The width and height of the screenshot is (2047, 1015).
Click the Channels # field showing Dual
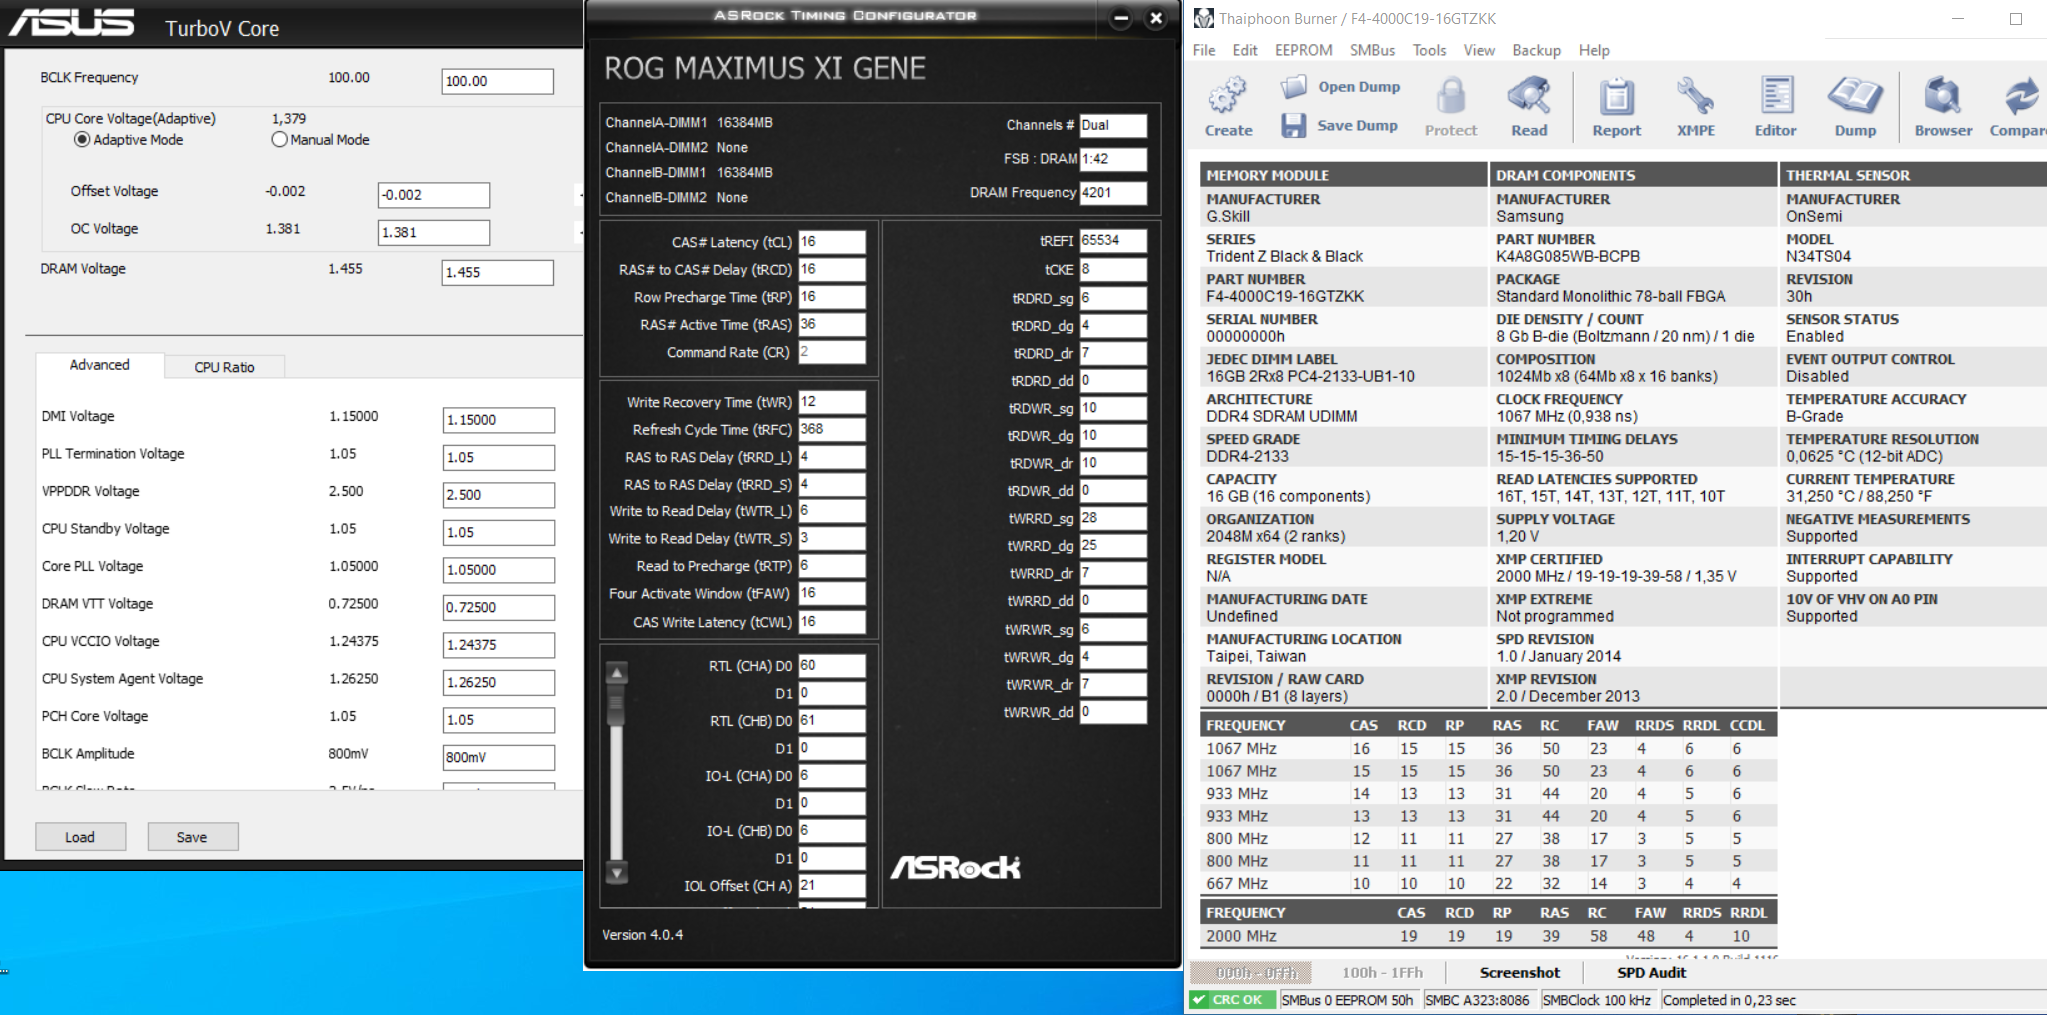pos(1113,125)
